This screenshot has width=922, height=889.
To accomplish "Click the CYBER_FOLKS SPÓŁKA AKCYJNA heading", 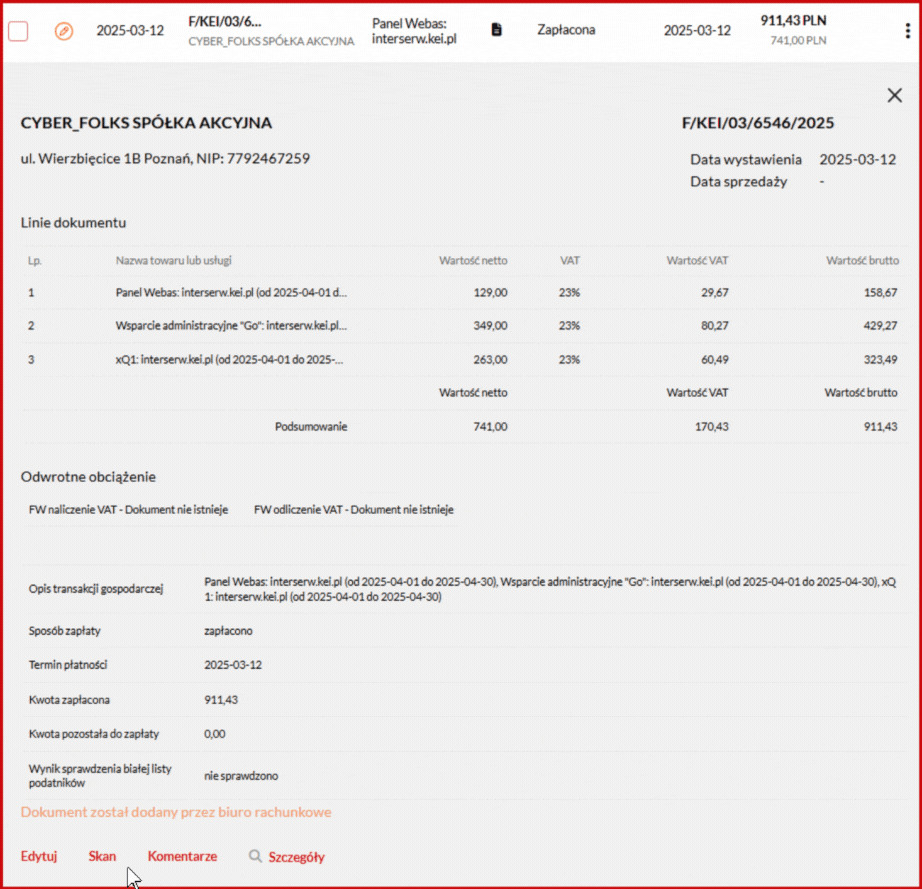I will pyautogui.click(x=146, y=123).
